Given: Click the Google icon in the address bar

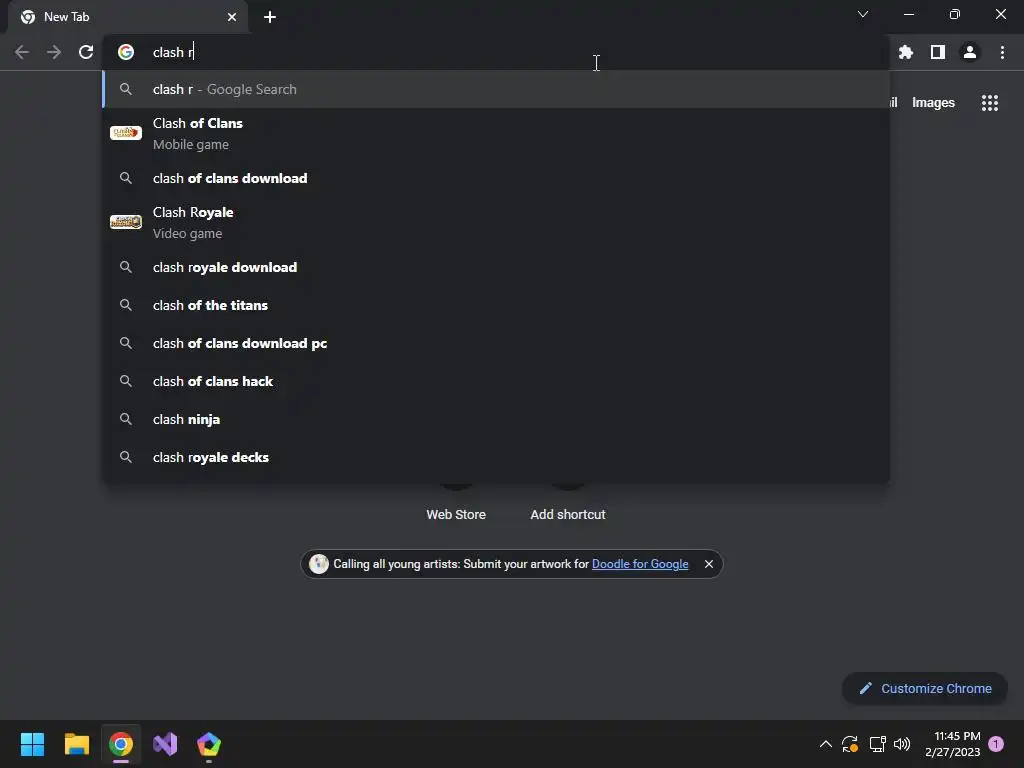Looking at the screenshot, I should [126, 52].
